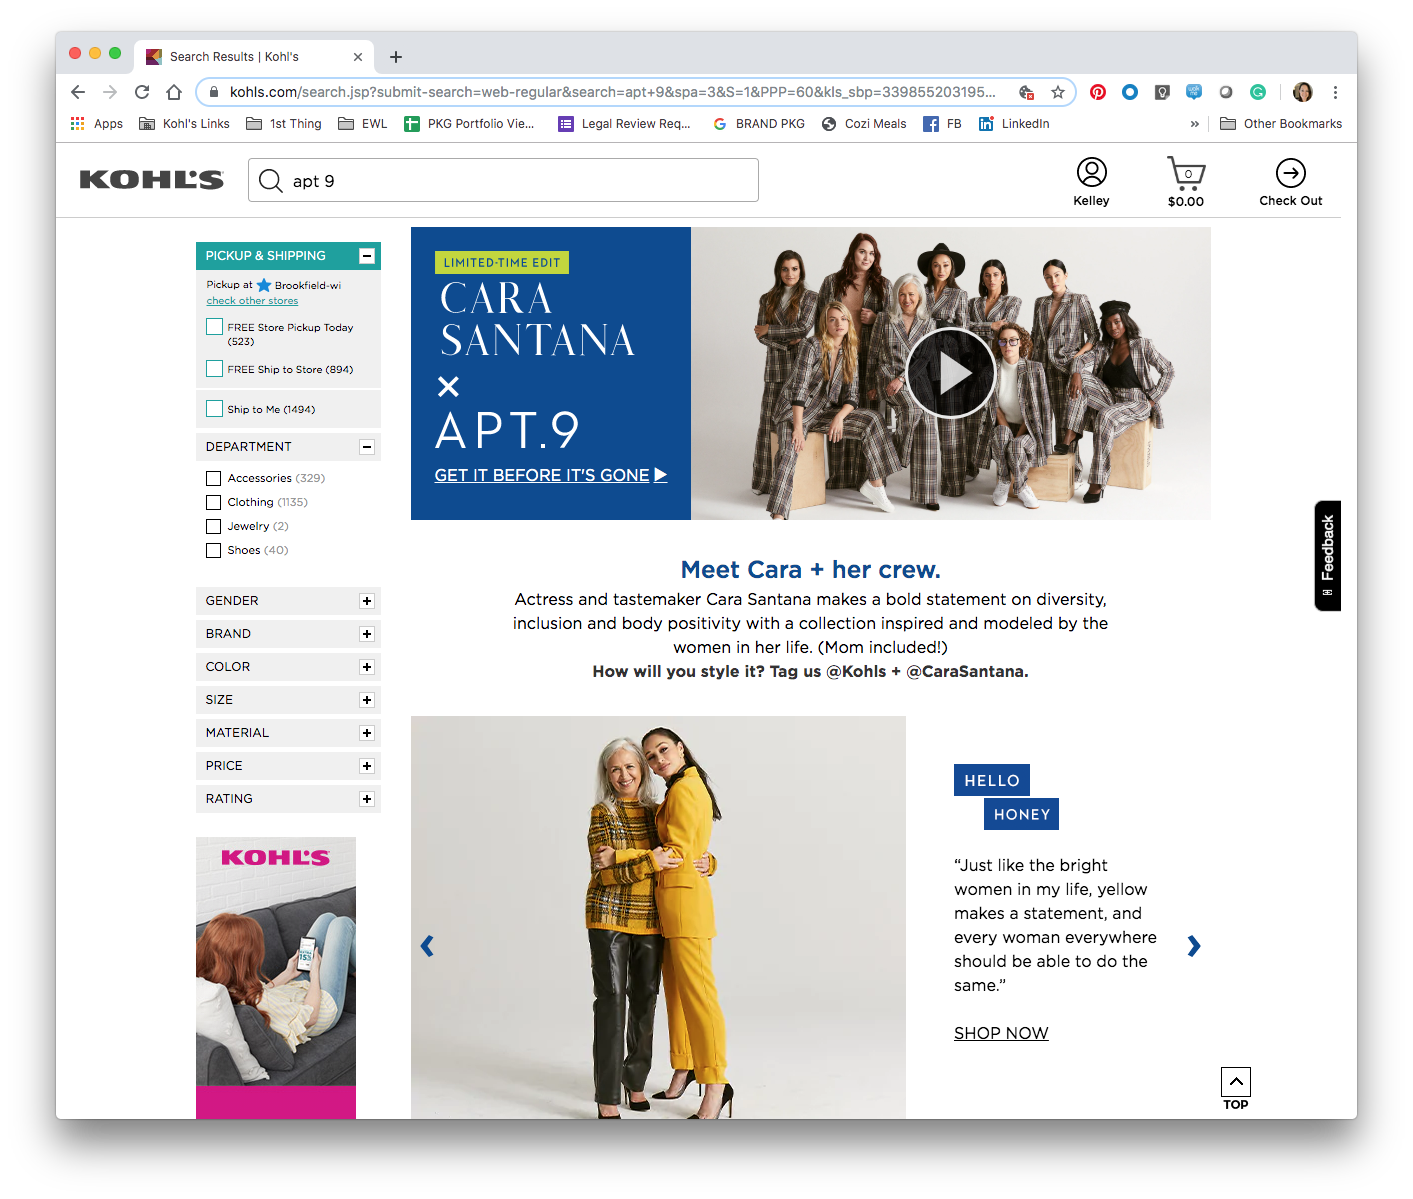Click the browser forward arrow
This screenshot has height=1199, width=1413.
click(x=110, y=92)
